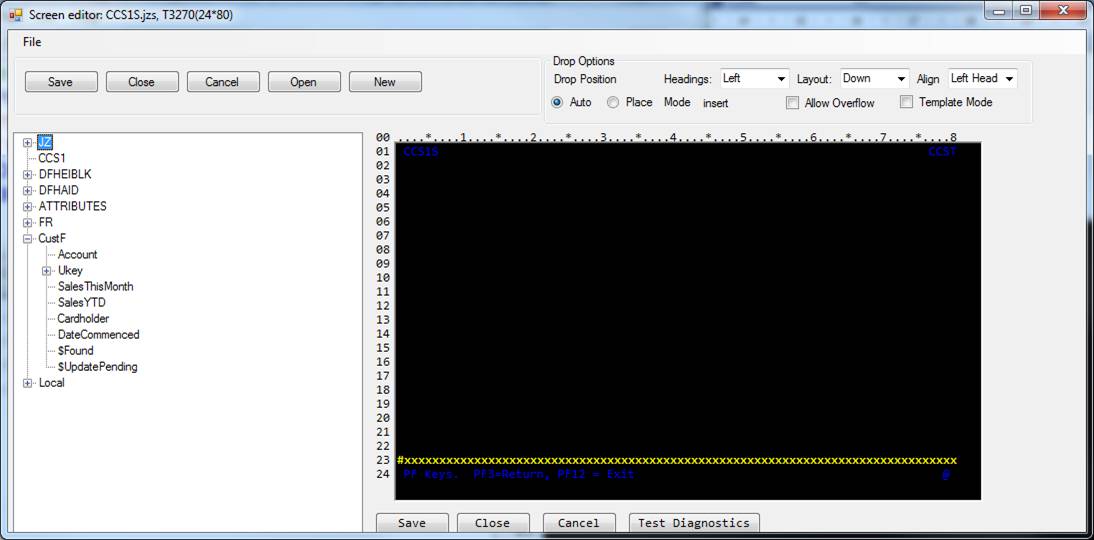The height and width of the screenshot is (540, 1094).
Task: Select the Local tree label
Action: [52, 383]
